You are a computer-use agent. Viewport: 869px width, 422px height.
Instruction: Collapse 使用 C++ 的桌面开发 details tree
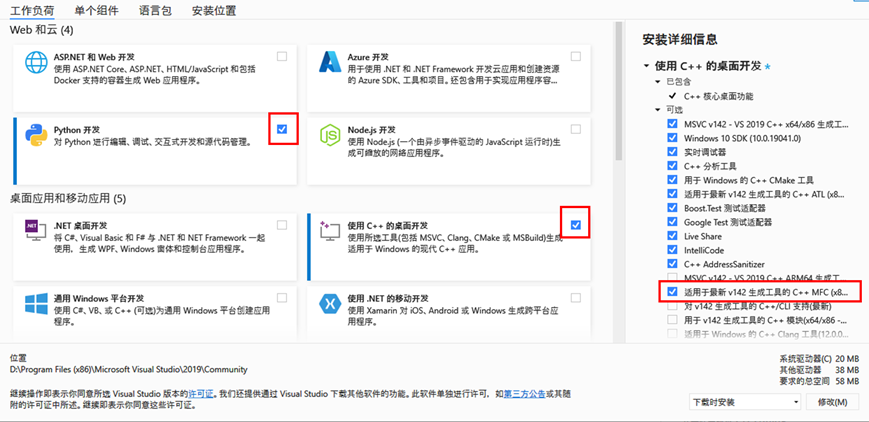646,66
